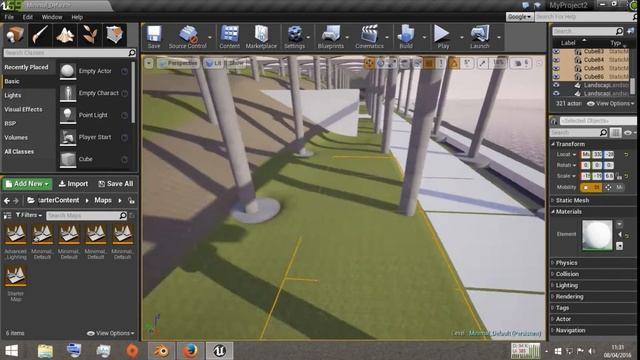Image resolution: width=640 pixels, height=360 pixels.
Task: Click the Maps breadcrumb
Action: tap(103, 200)
